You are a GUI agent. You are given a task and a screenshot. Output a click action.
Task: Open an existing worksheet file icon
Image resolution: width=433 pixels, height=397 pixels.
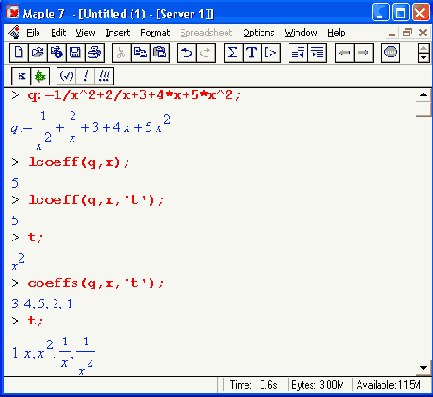click(x=38, y=53)
